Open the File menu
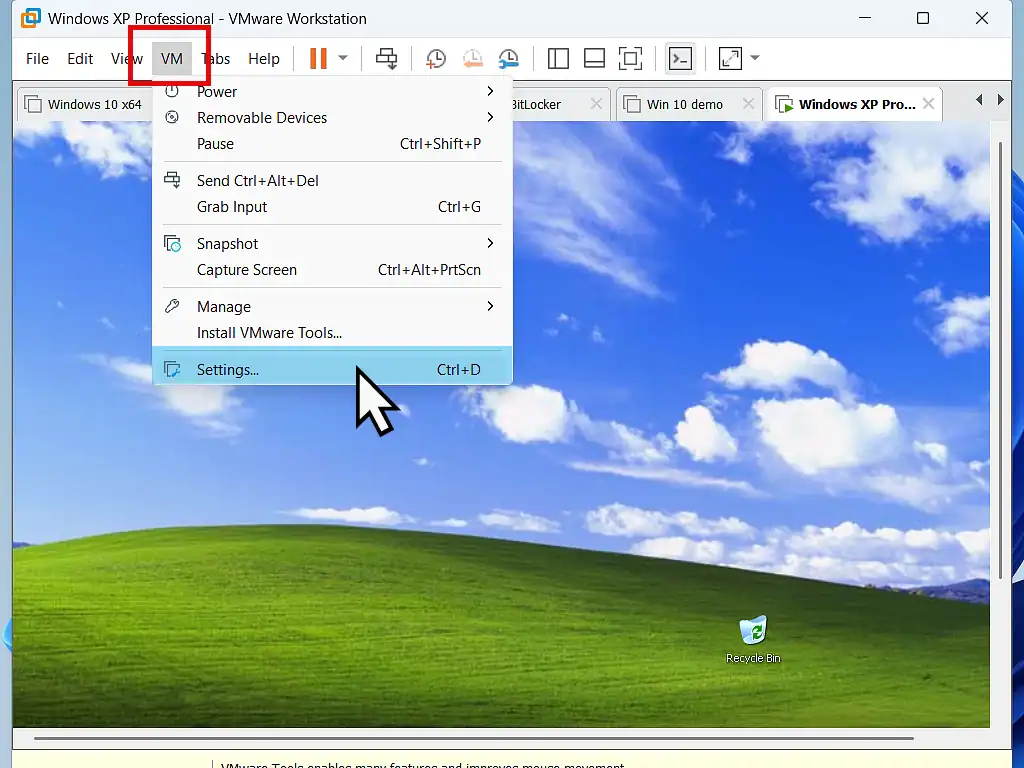This screenshot has height=768, width=1024. point(37,59)
